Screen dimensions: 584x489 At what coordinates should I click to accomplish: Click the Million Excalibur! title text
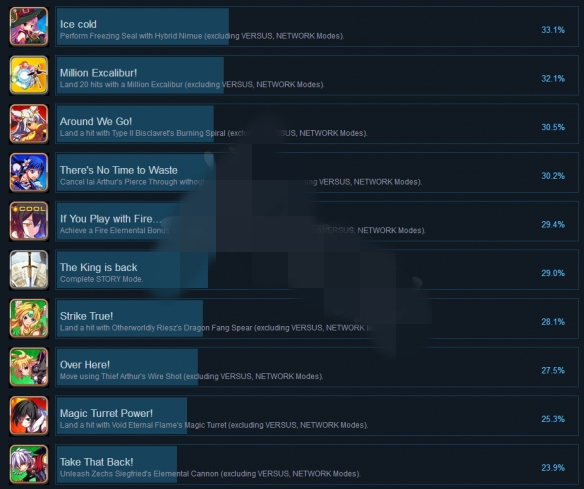pos(98,73)
